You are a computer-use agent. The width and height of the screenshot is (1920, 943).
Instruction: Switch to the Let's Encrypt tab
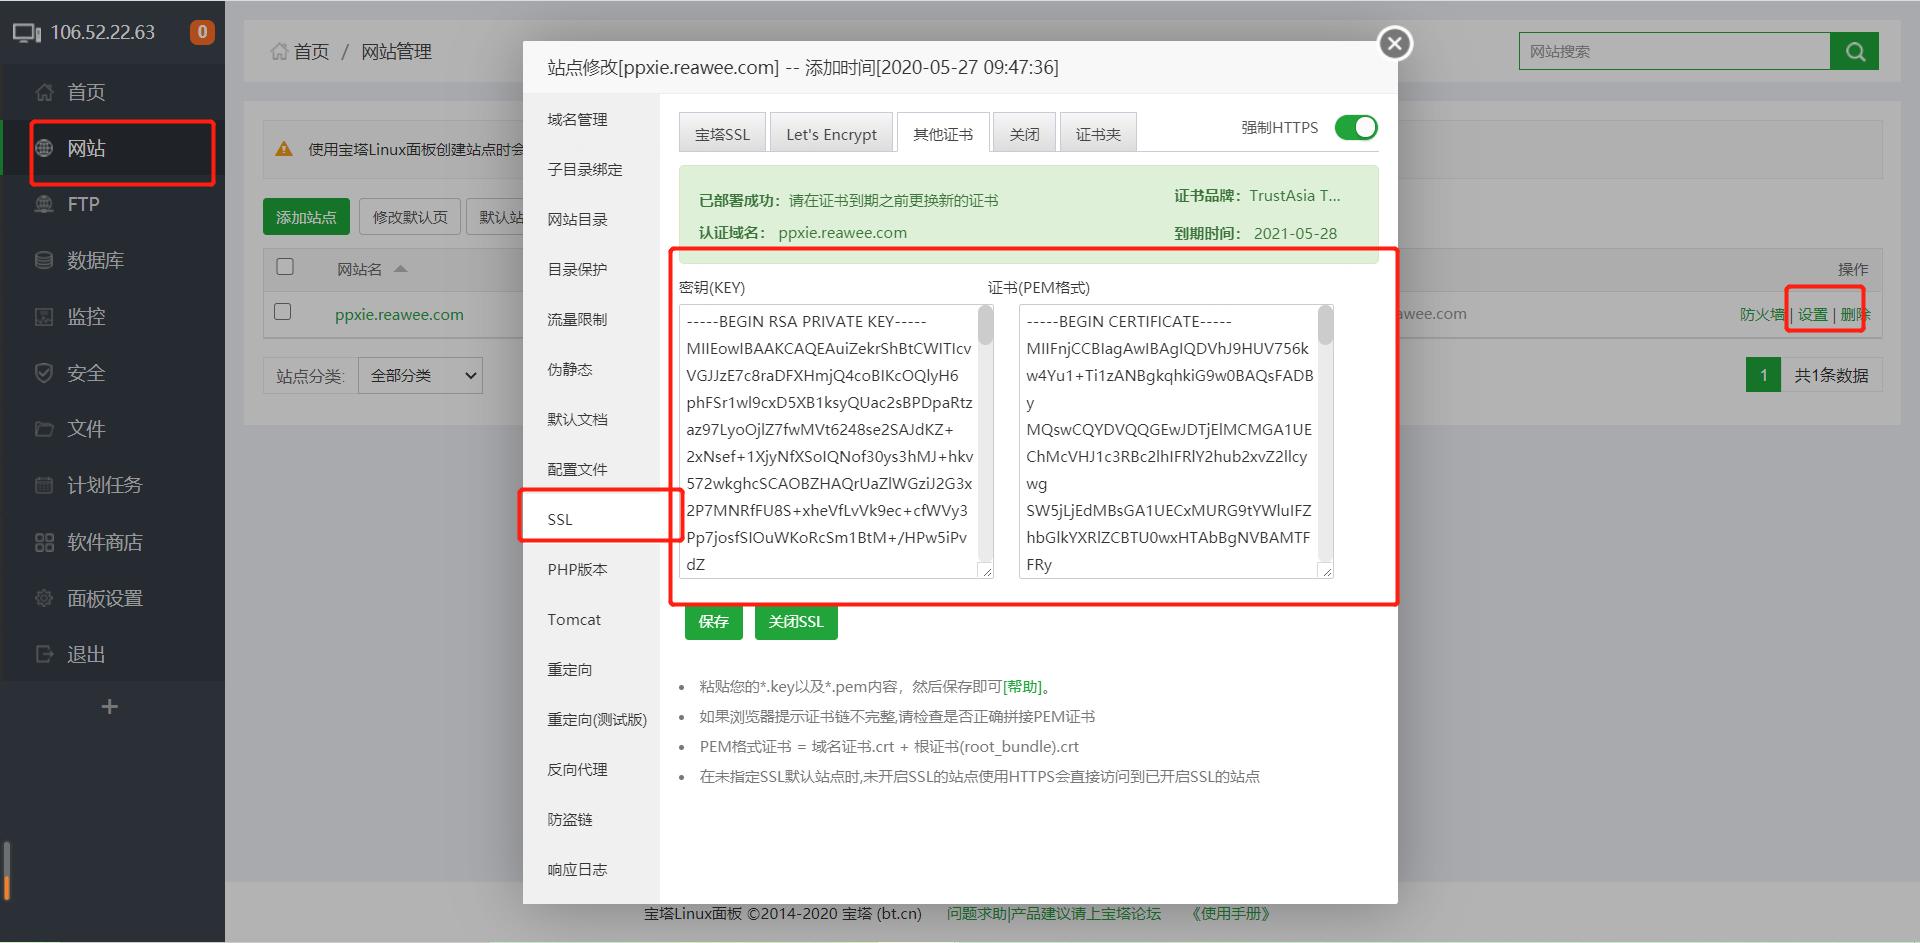[830, 134]
